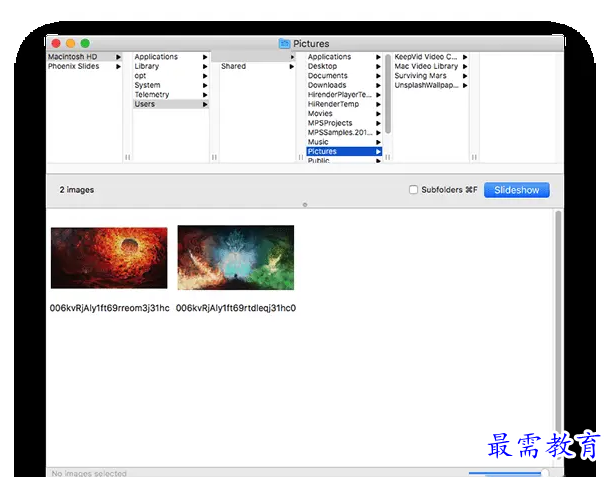Start the Slideshow
The image size is (609, 477).
[x=517, y=190]
